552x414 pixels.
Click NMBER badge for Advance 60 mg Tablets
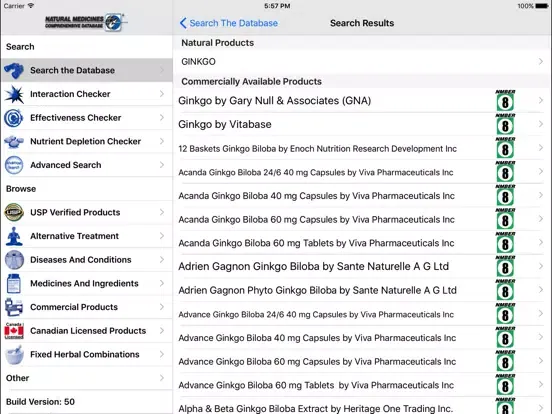[x=505, y=384]
